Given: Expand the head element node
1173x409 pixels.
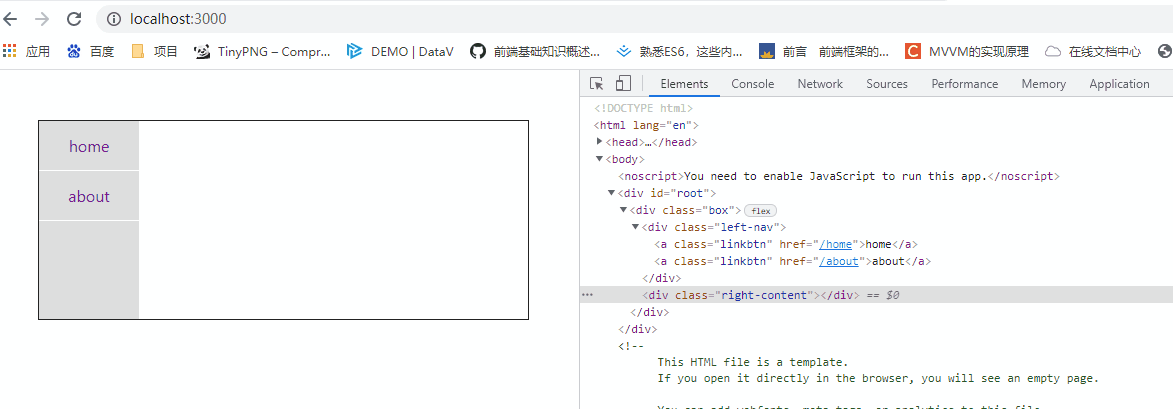Looking at the screenshot, I should (x=599, y=141).
